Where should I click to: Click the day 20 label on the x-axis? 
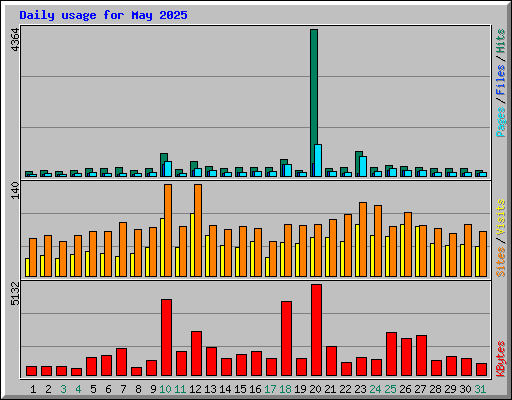pos(315,389)
